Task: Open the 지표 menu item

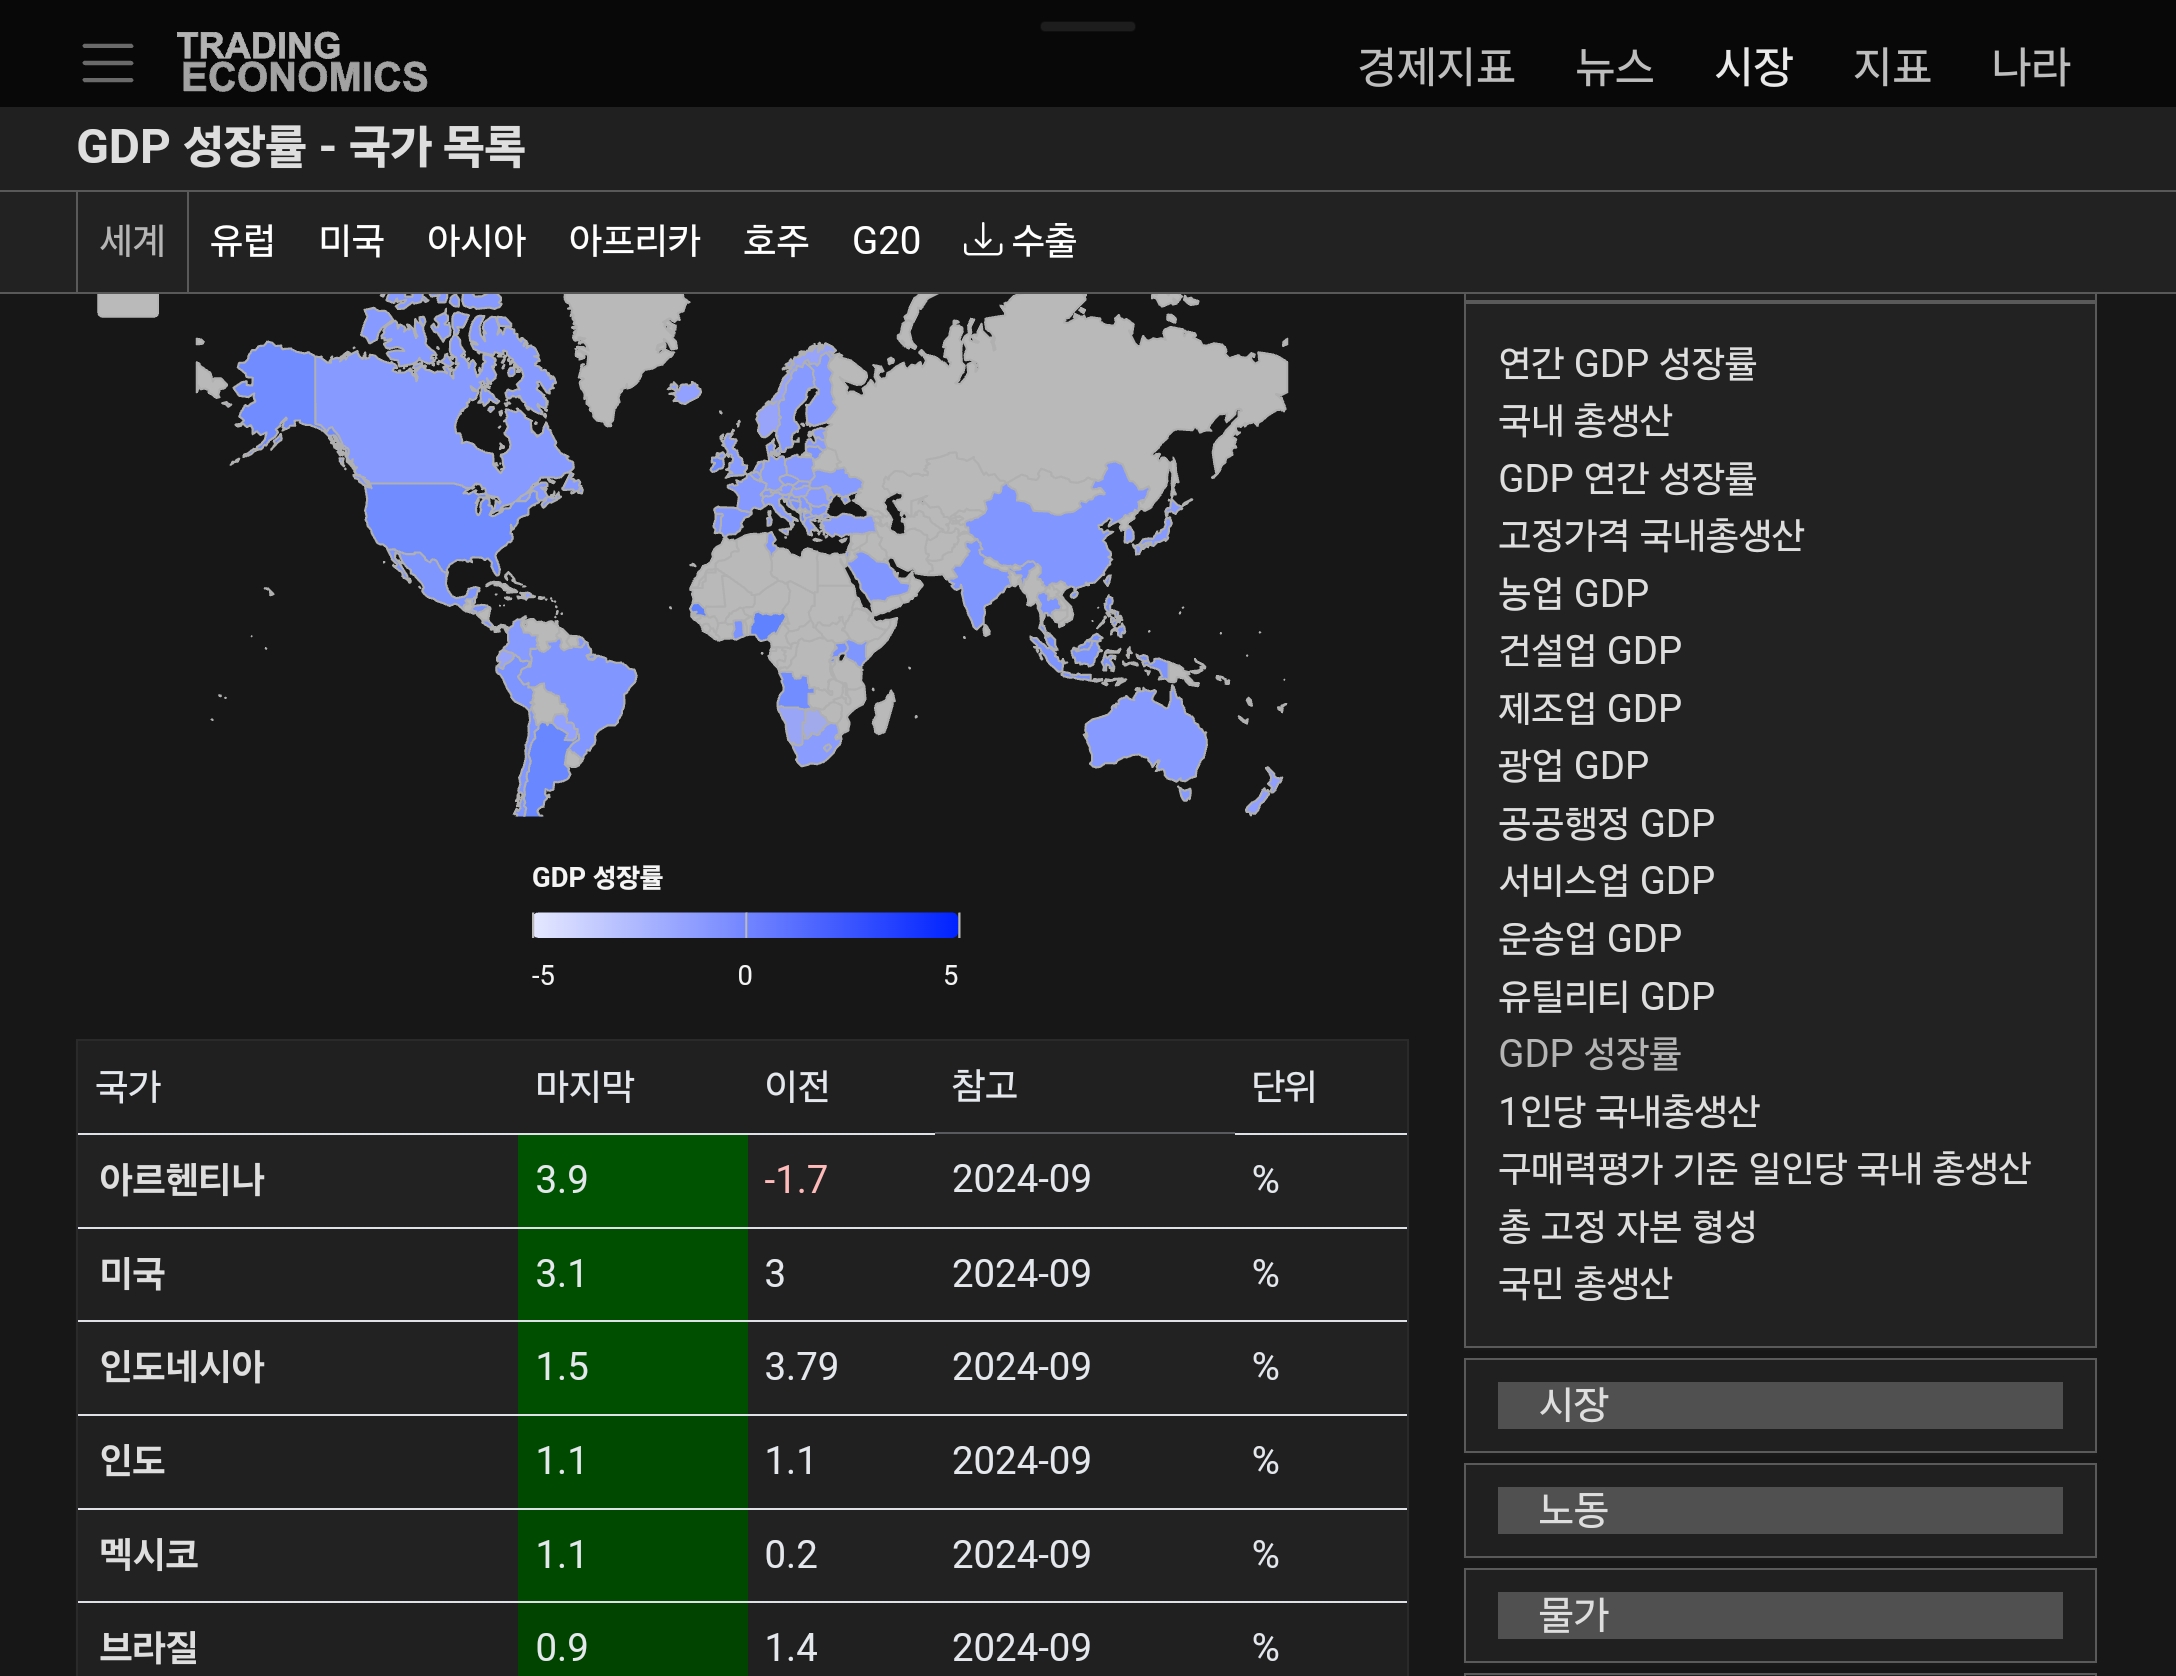Action: point(1892,67)
